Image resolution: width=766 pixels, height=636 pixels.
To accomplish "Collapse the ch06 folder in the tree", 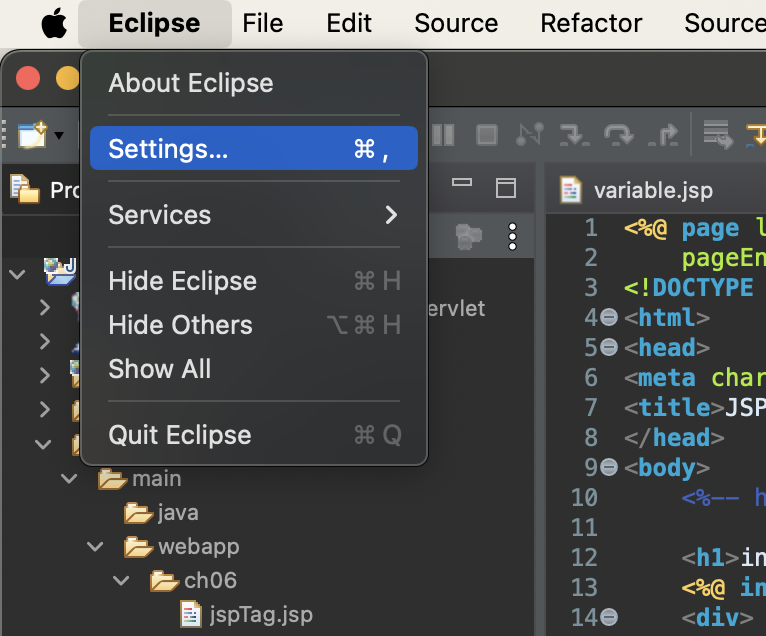I will click(x=121, y=580).
